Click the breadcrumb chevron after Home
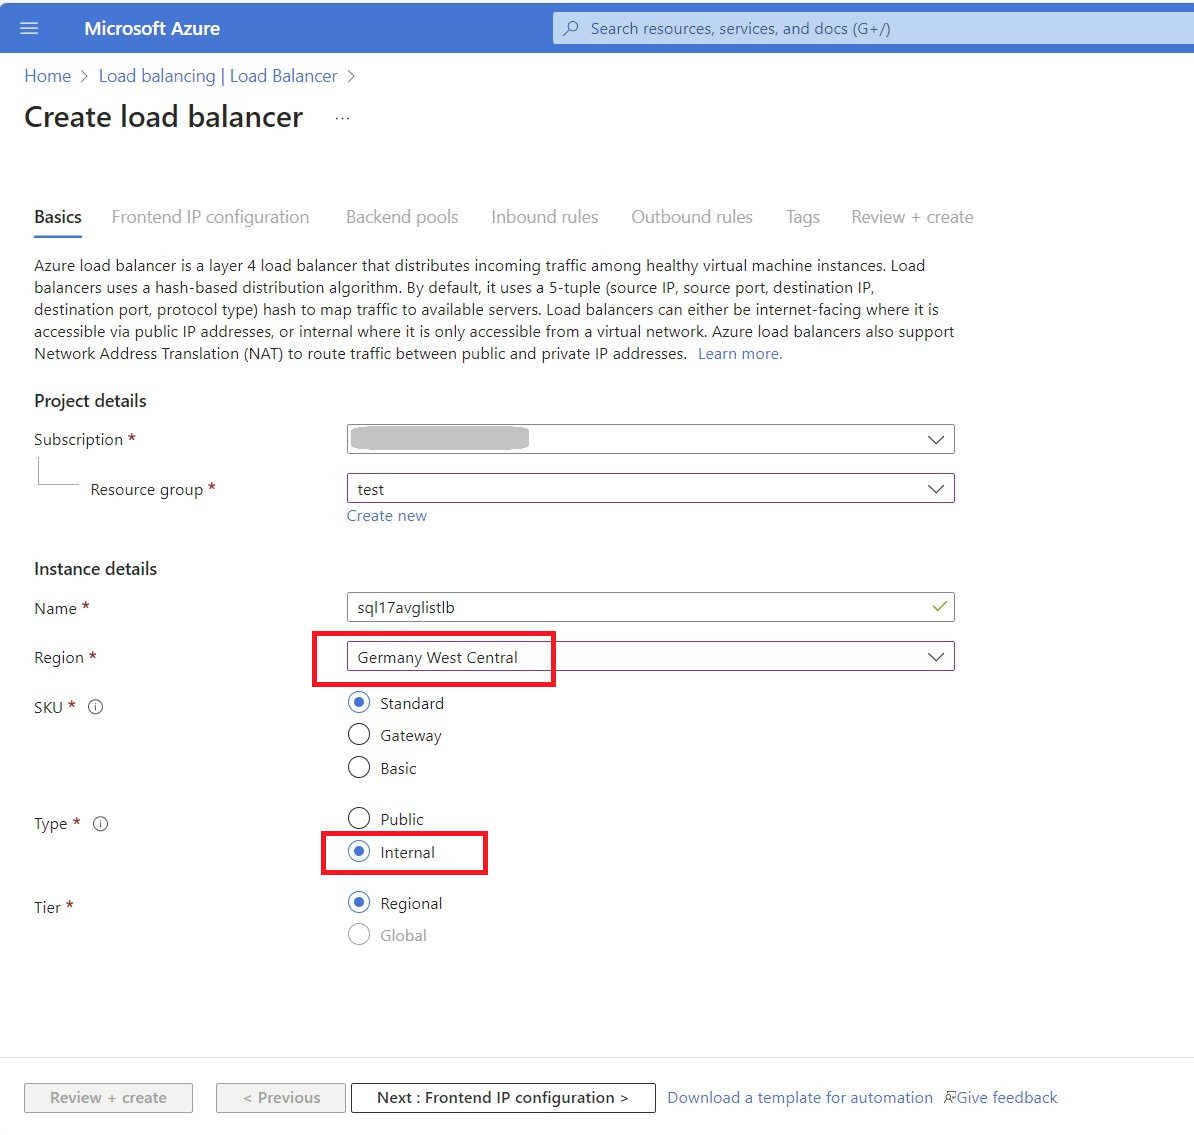1194x1135 pixels. click(x=84, y=76)
